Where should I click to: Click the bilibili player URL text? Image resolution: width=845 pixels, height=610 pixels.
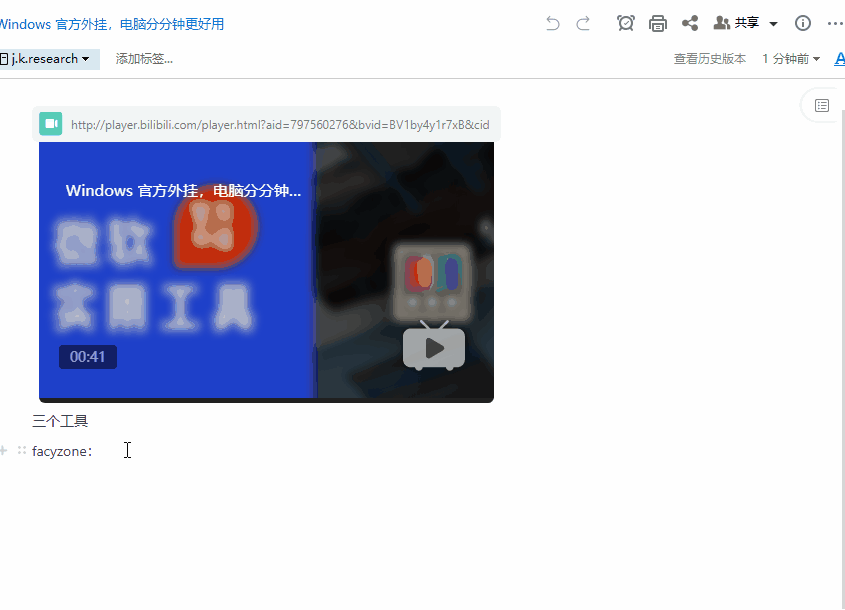click(x=280, y=124)
